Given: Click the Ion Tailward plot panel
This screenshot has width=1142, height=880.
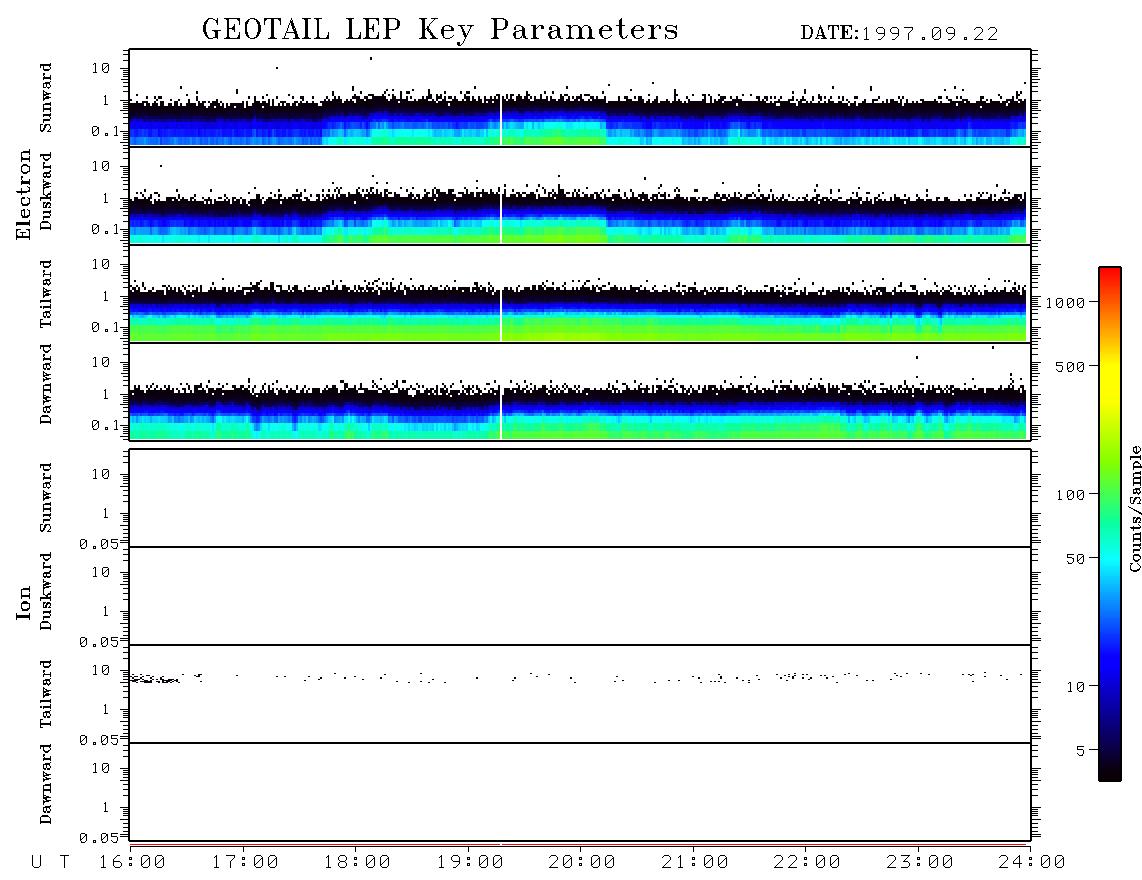Looking at the screenshot, I should (x=580, y=694).
